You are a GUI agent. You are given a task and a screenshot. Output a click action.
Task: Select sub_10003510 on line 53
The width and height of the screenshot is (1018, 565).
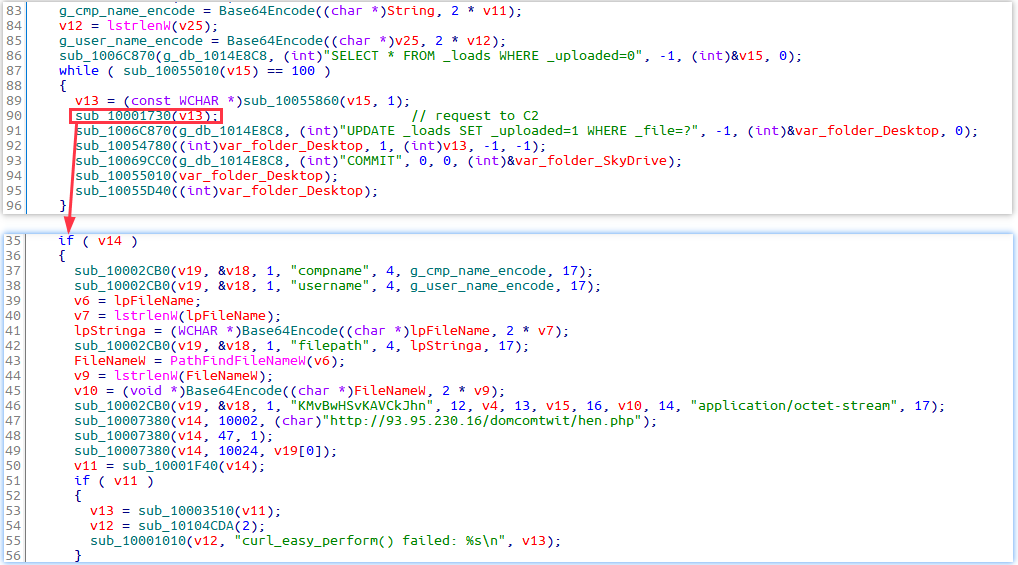[x=187, y=510]
